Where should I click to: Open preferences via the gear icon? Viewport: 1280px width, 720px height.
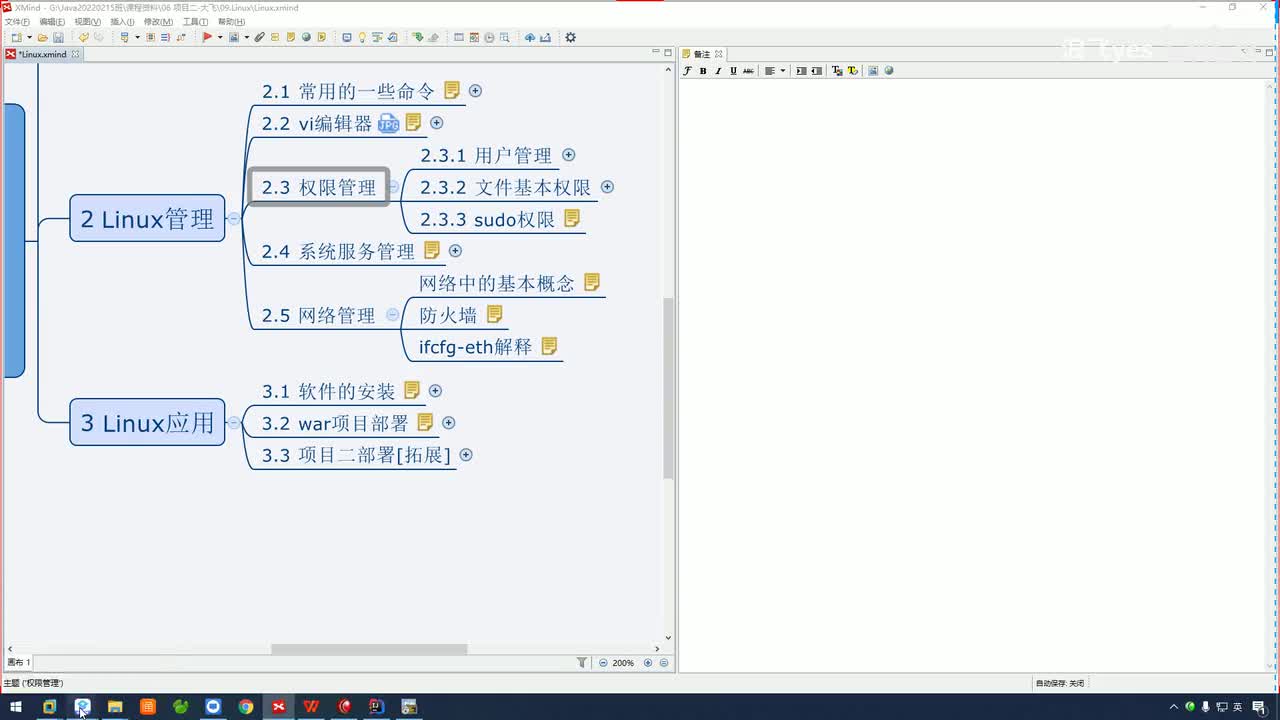point(570,38)
